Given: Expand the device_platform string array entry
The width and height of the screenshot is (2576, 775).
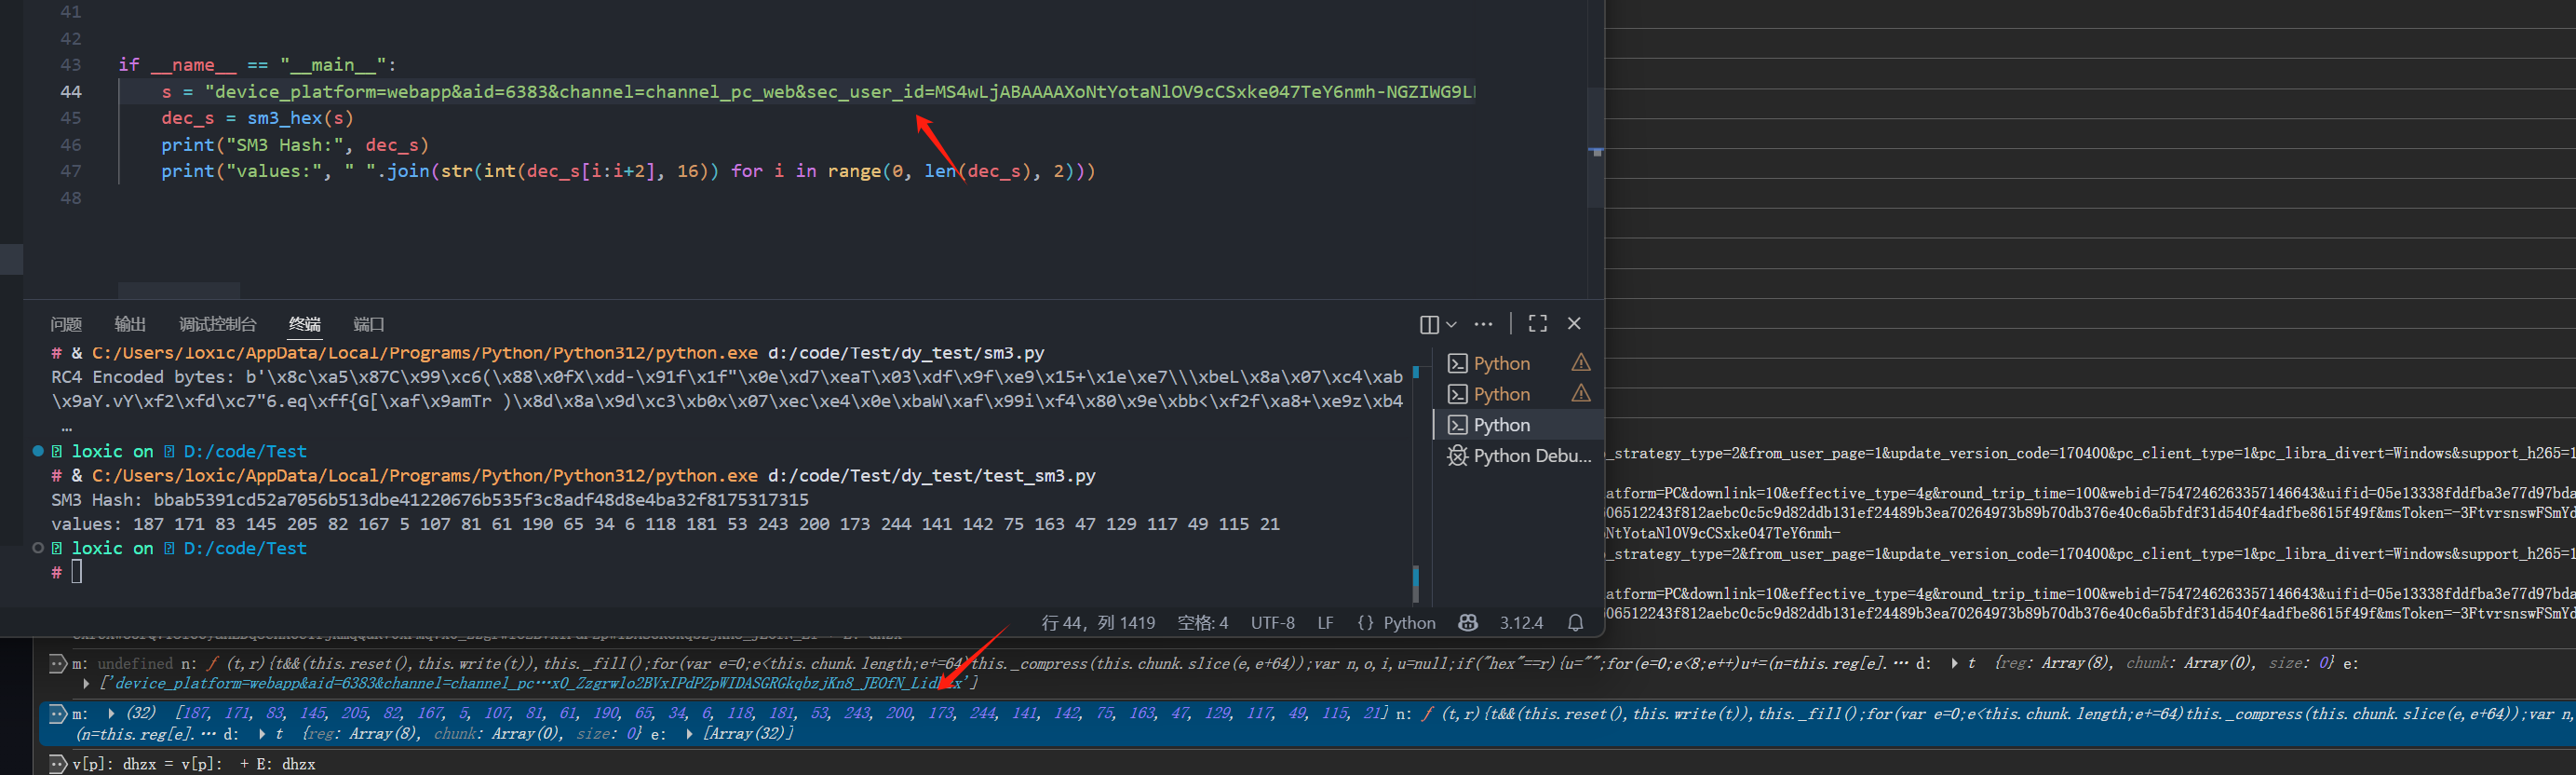Looking at the screenshot, I should coord(87,684).
